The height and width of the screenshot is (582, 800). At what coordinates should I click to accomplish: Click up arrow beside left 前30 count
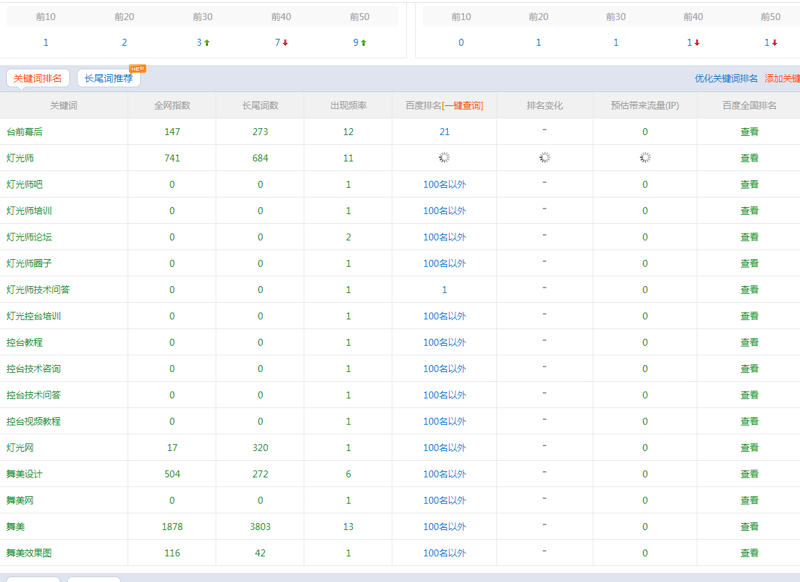(x=207, y=43)
